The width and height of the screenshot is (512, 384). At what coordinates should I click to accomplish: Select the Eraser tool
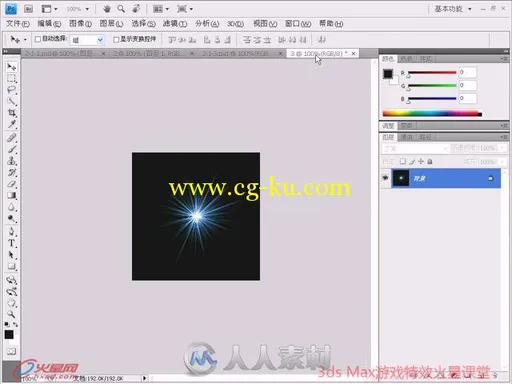pyautogui.click(x=11, y=184)
